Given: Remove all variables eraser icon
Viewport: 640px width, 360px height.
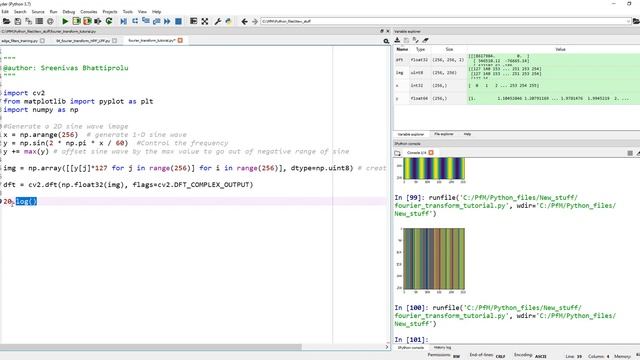Looking at the screenshot, I should click(425, 40).
